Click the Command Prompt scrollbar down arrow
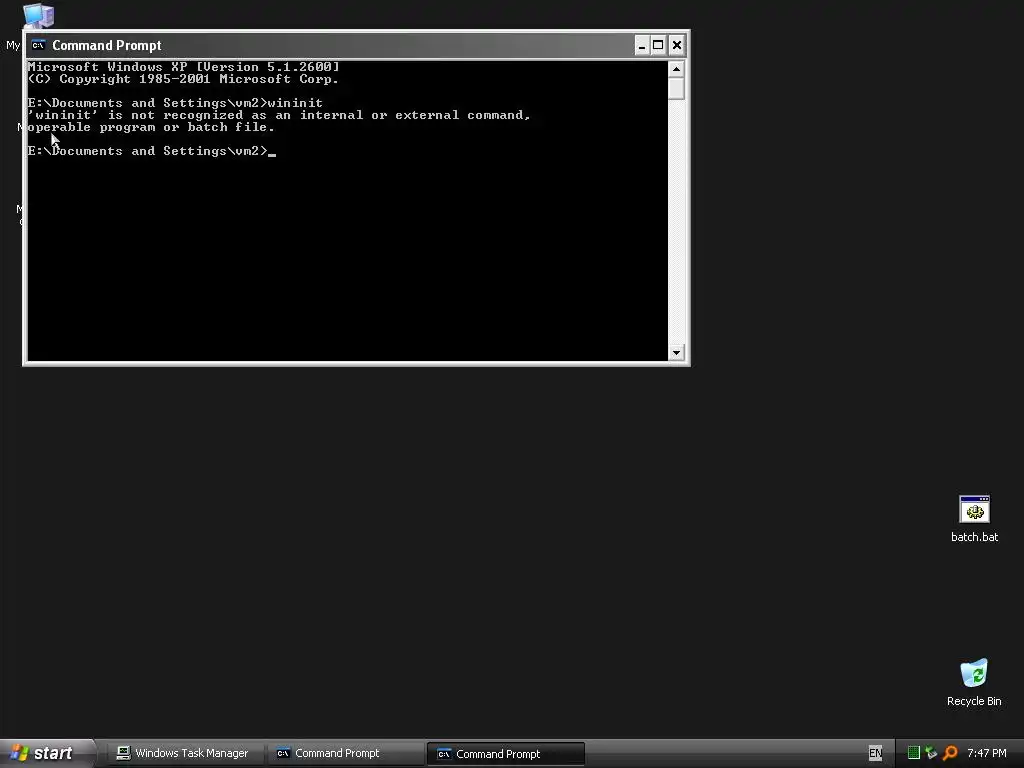This screenshot has width=1024, height=768. click(676, 353)
